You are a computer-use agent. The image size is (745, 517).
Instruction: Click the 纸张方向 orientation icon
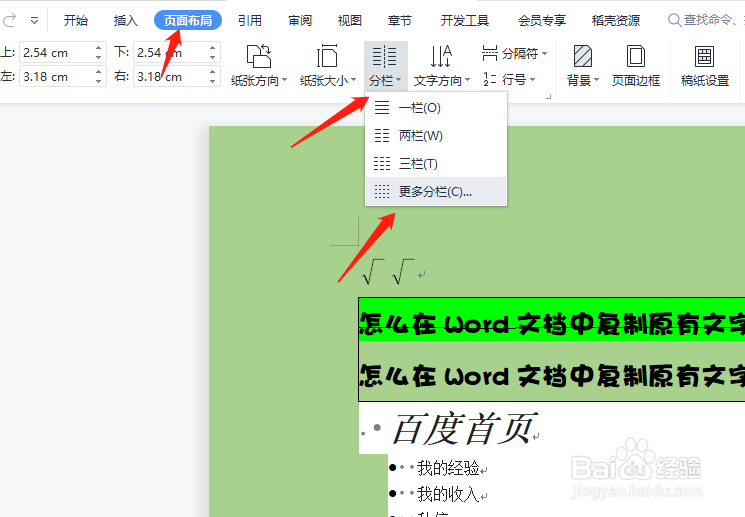tap(259, 56)
